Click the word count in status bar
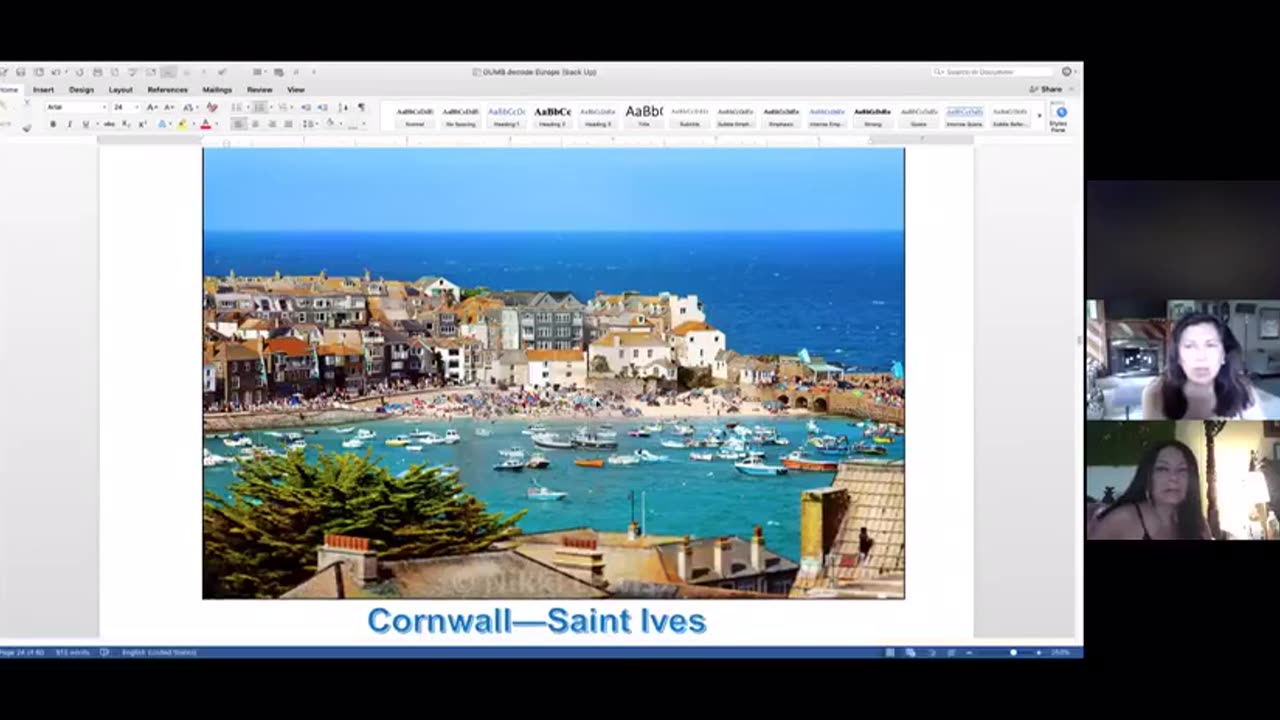Screen dimensions: 1280x720 pyautogui.click(x=73, y=652)
